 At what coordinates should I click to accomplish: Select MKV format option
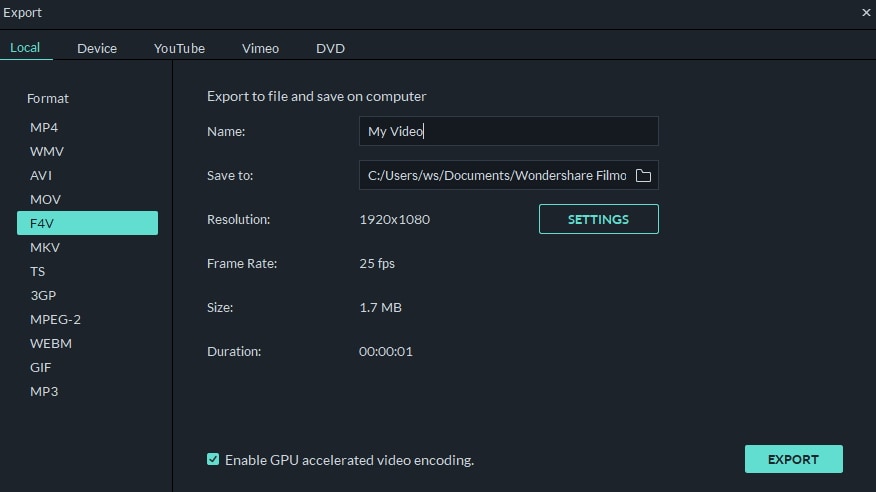[44, 247]
